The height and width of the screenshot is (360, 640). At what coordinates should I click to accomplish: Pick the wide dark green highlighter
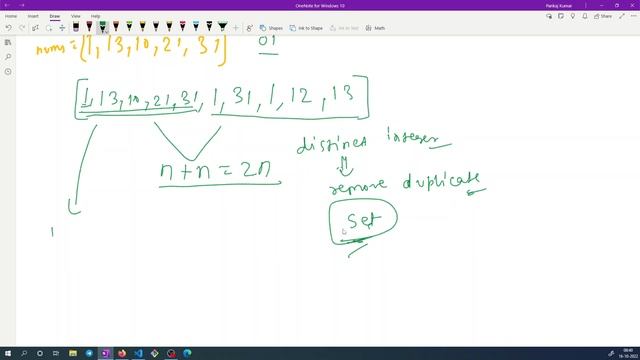(222, 27)
